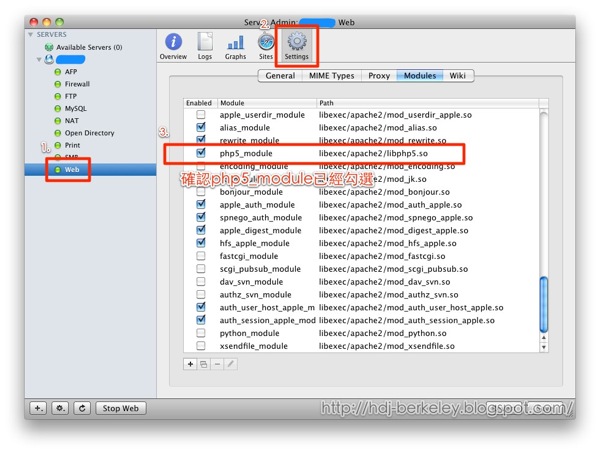Sort by the Enabled column header
The height and width of the screenshot is (453, 600).
coord(200,103)
